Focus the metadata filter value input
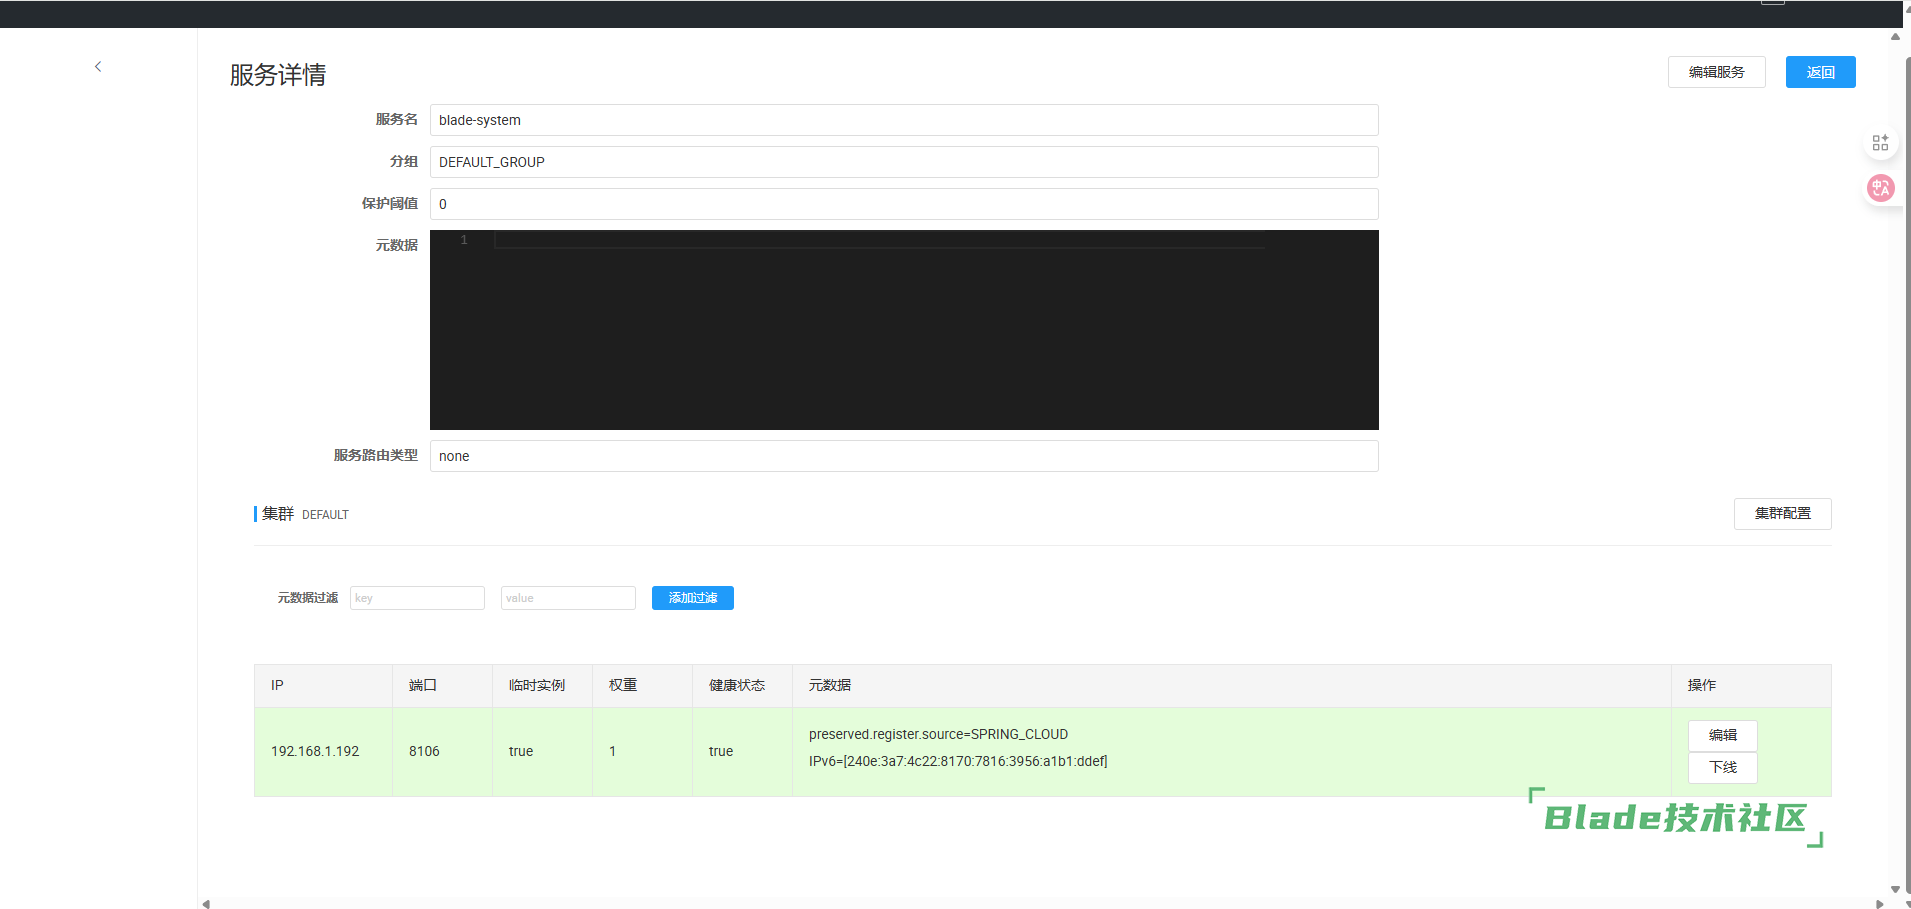The height and width of the screenshot is (909, 1911). click(567, 598)
